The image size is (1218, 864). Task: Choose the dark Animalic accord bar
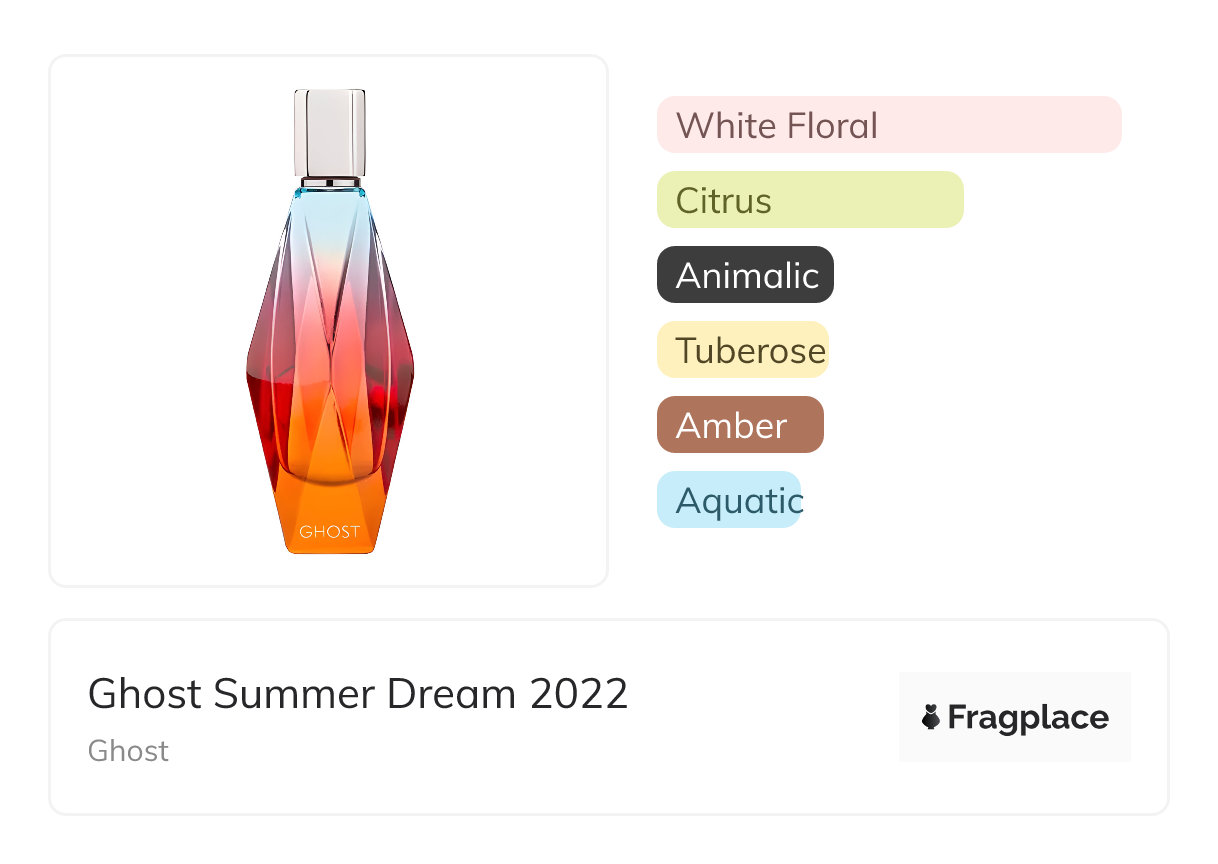[745, 275]
